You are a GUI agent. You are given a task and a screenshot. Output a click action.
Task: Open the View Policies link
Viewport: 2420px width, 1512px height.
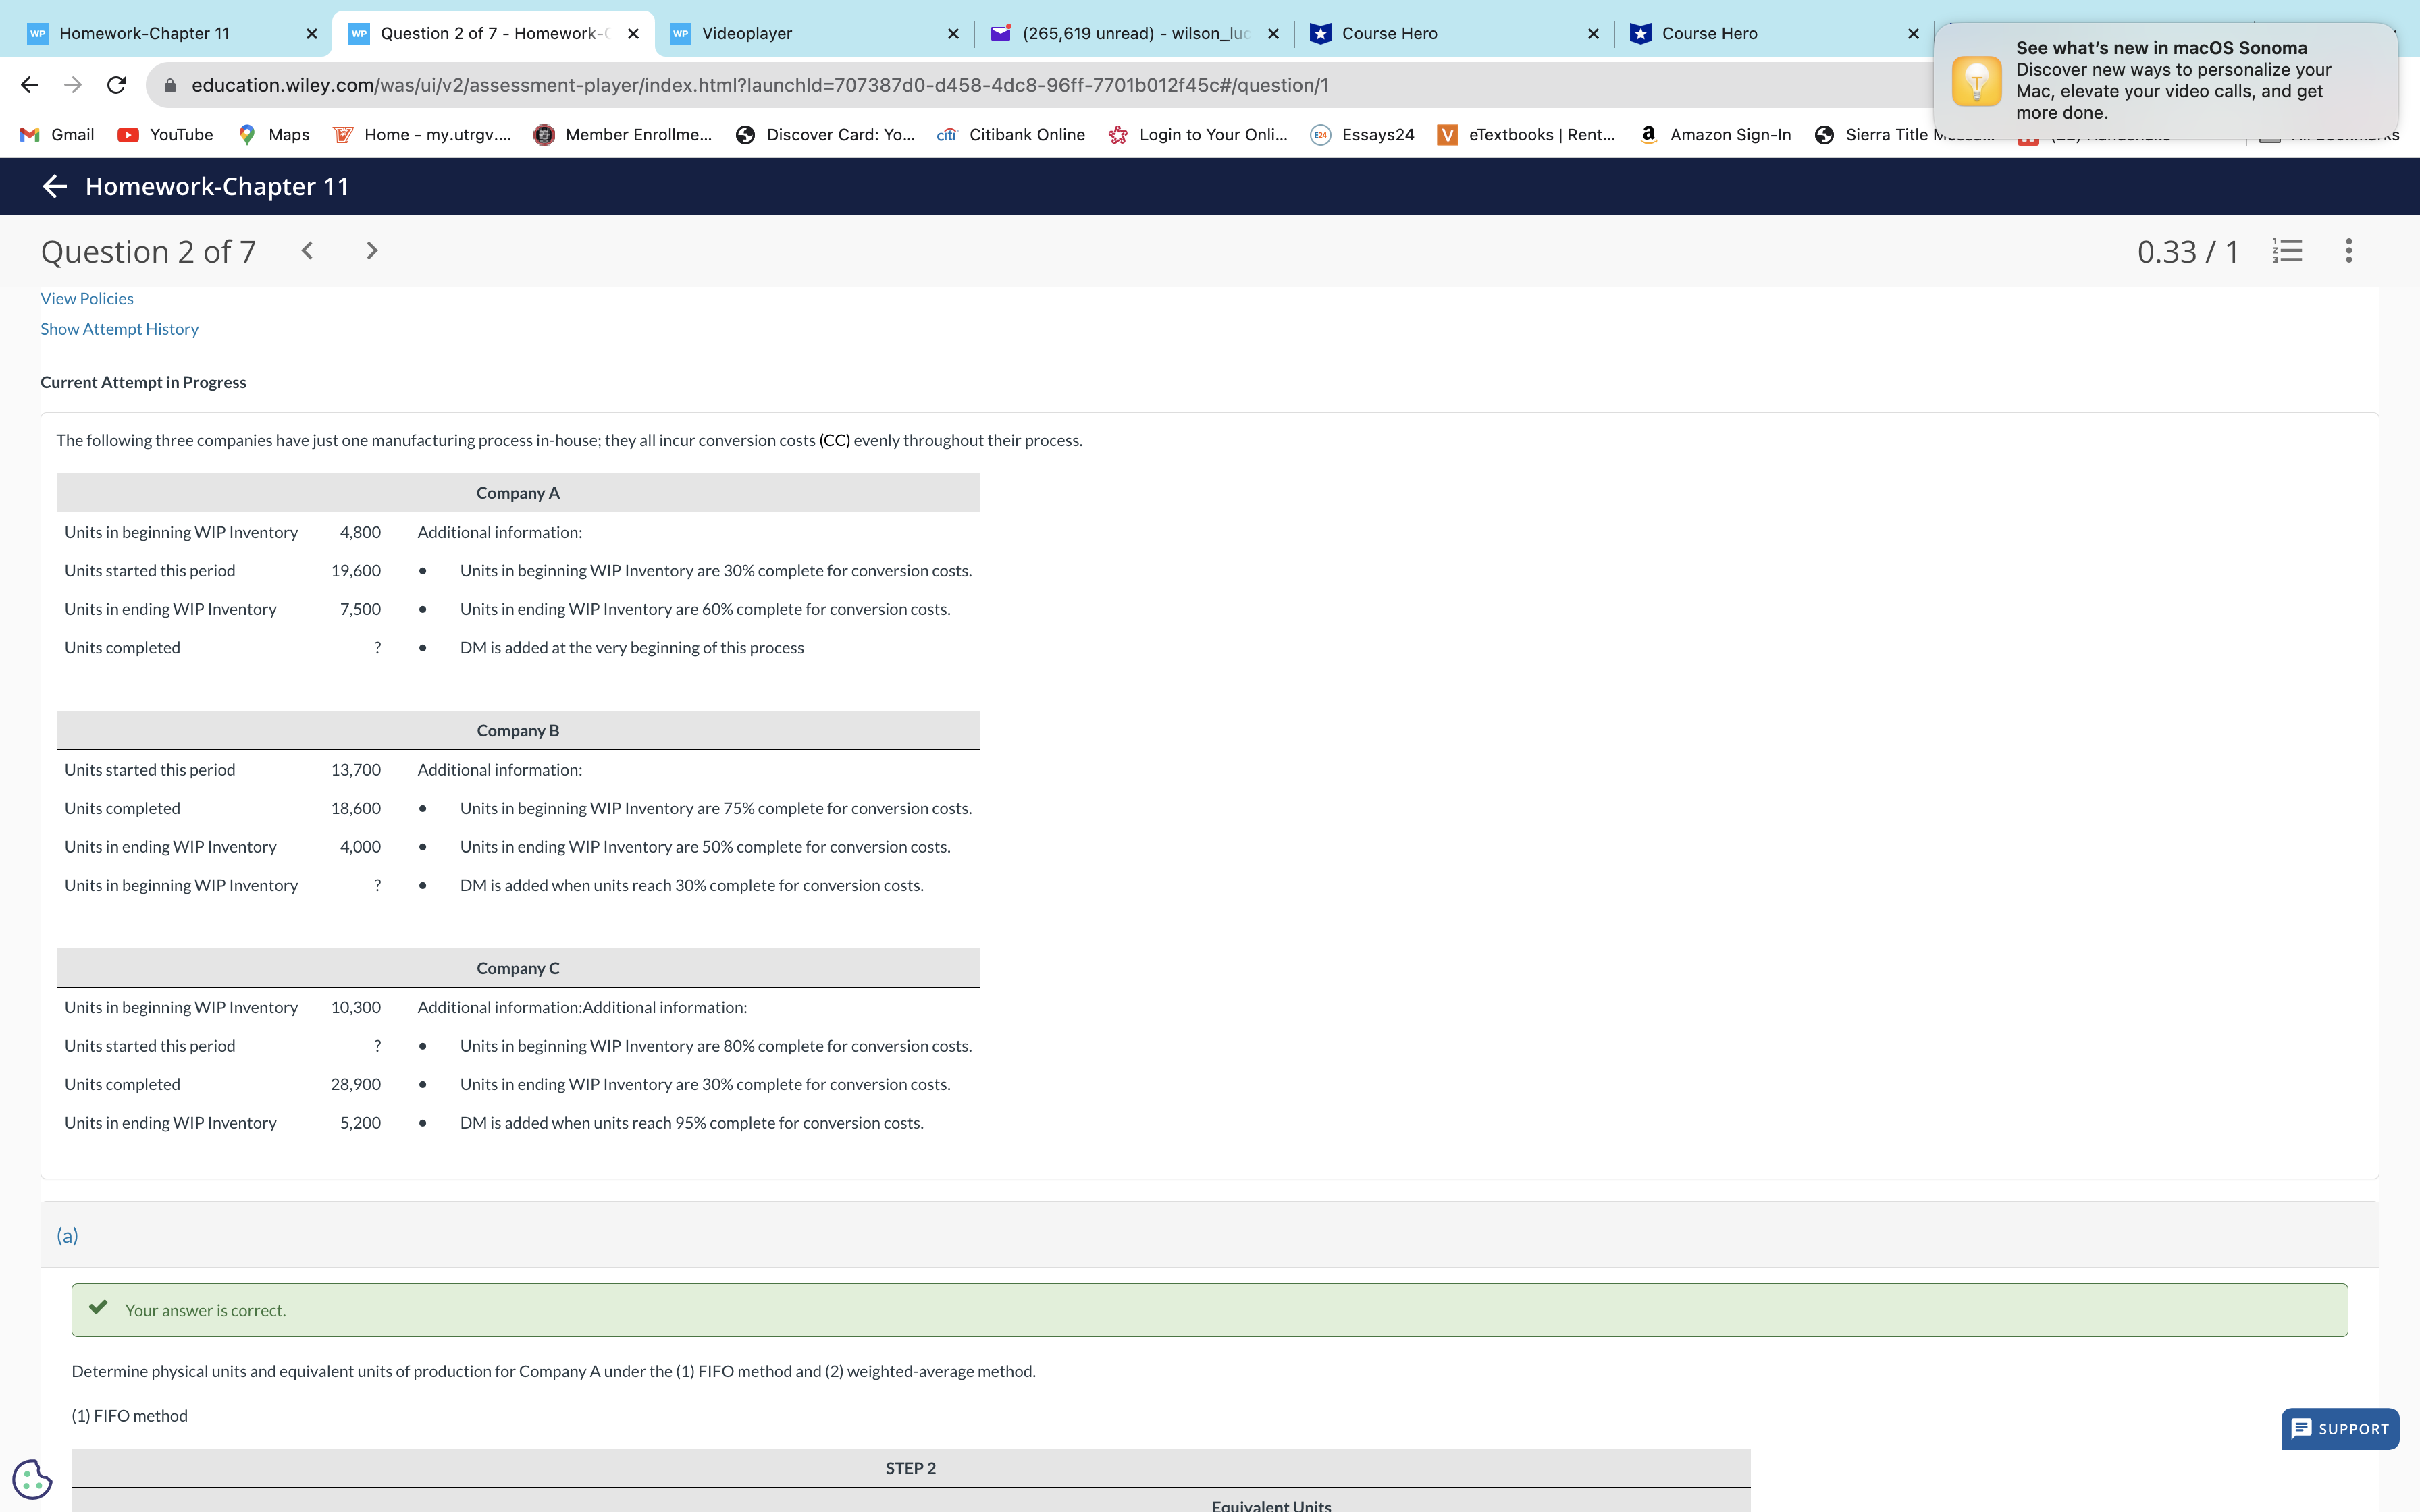click(x=87, y=298)
